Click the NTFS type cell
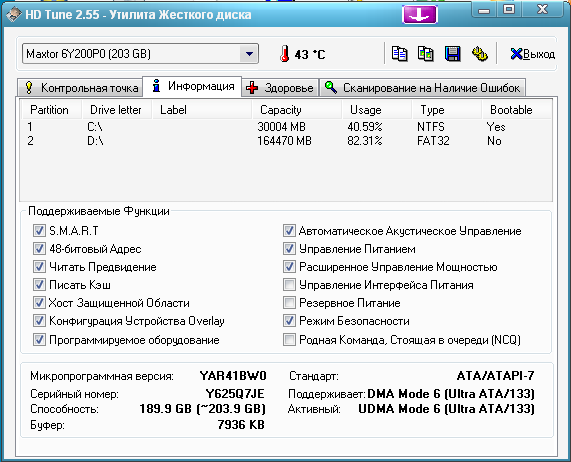Viewport: 571px width, 462px height. coord(431,127)
